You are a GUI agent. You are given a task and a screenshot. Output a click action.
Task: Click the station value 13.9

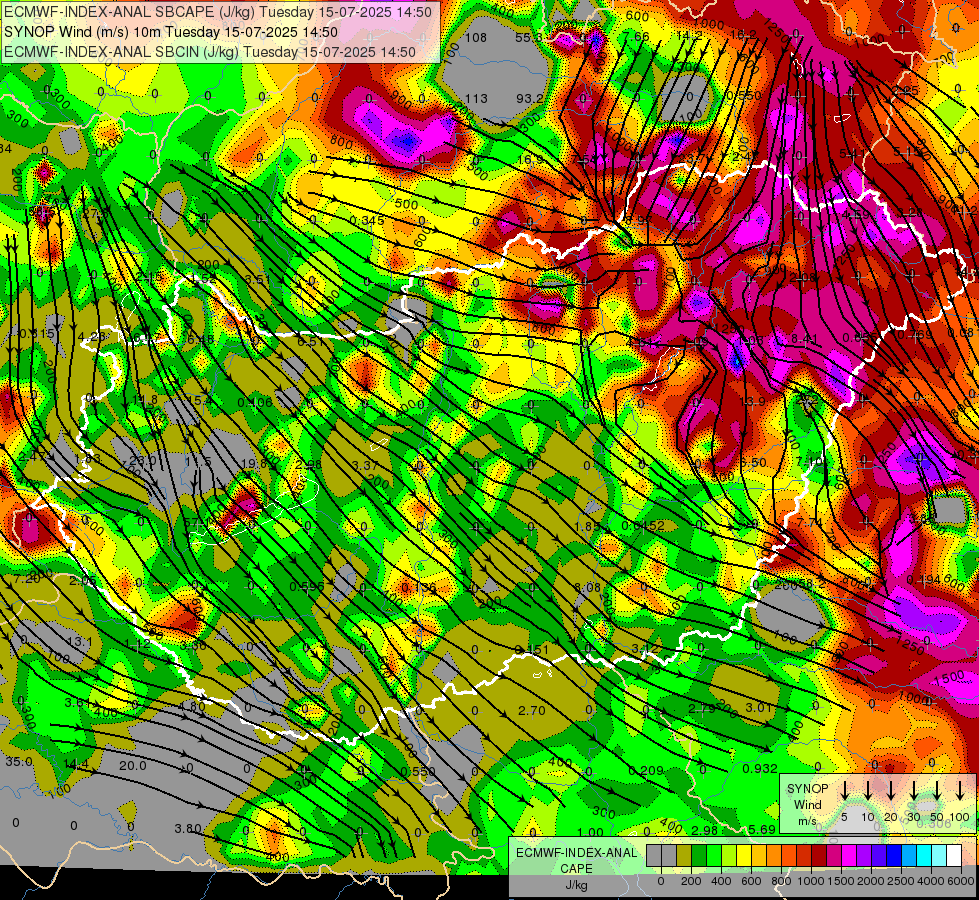click(x=752, y=402)
